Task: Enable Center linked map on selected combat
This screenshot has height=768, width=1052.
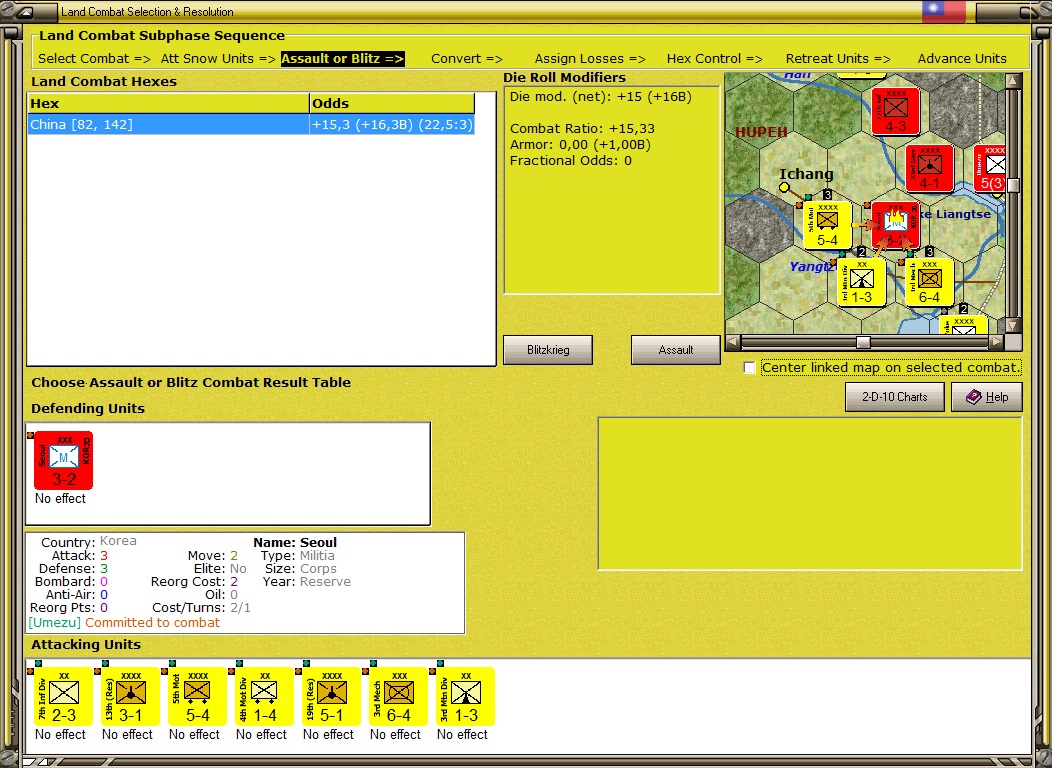Action: tap(749, 368)
